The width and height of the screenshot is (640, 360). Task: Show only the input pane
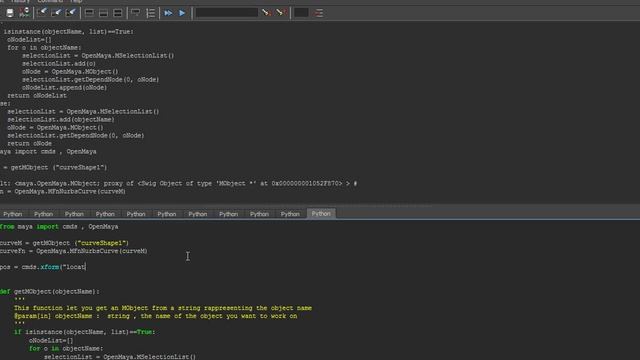tap(103, 13)
